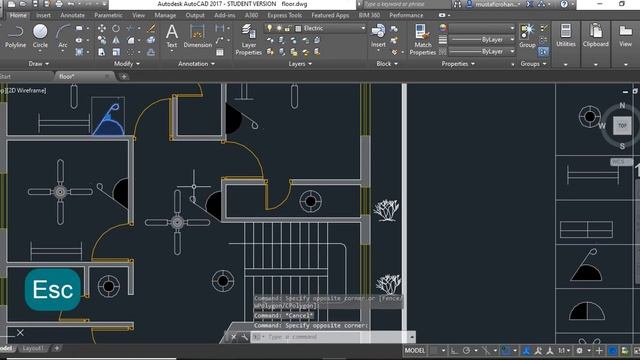This screenshot has width=640, height=360.
Task: Expand the Layers panel
Action: coord(300,64)
